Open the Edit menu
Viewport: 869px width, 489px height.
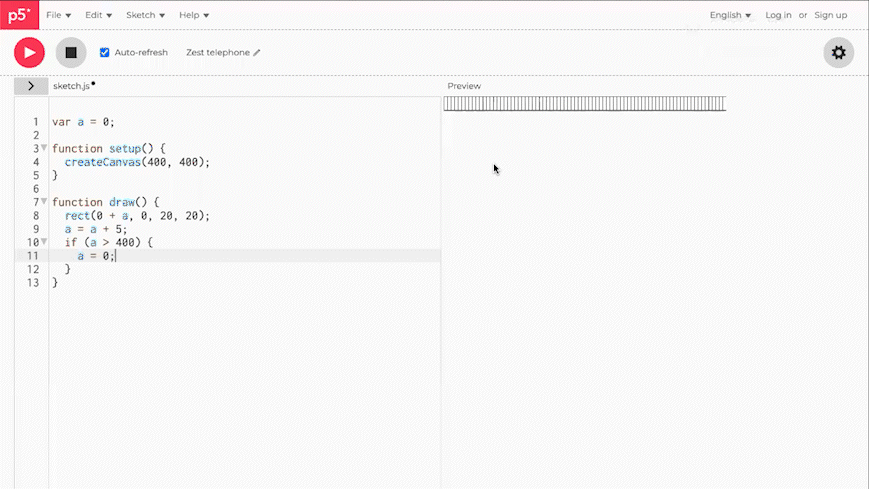point(98,15)
